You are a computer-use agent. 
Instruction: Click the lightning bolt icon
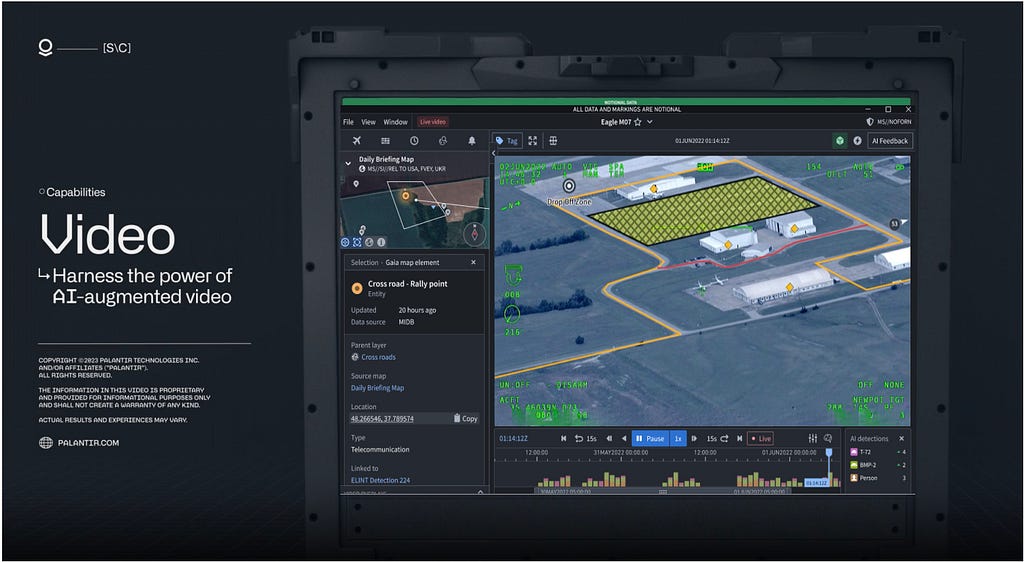coord(857,141)
